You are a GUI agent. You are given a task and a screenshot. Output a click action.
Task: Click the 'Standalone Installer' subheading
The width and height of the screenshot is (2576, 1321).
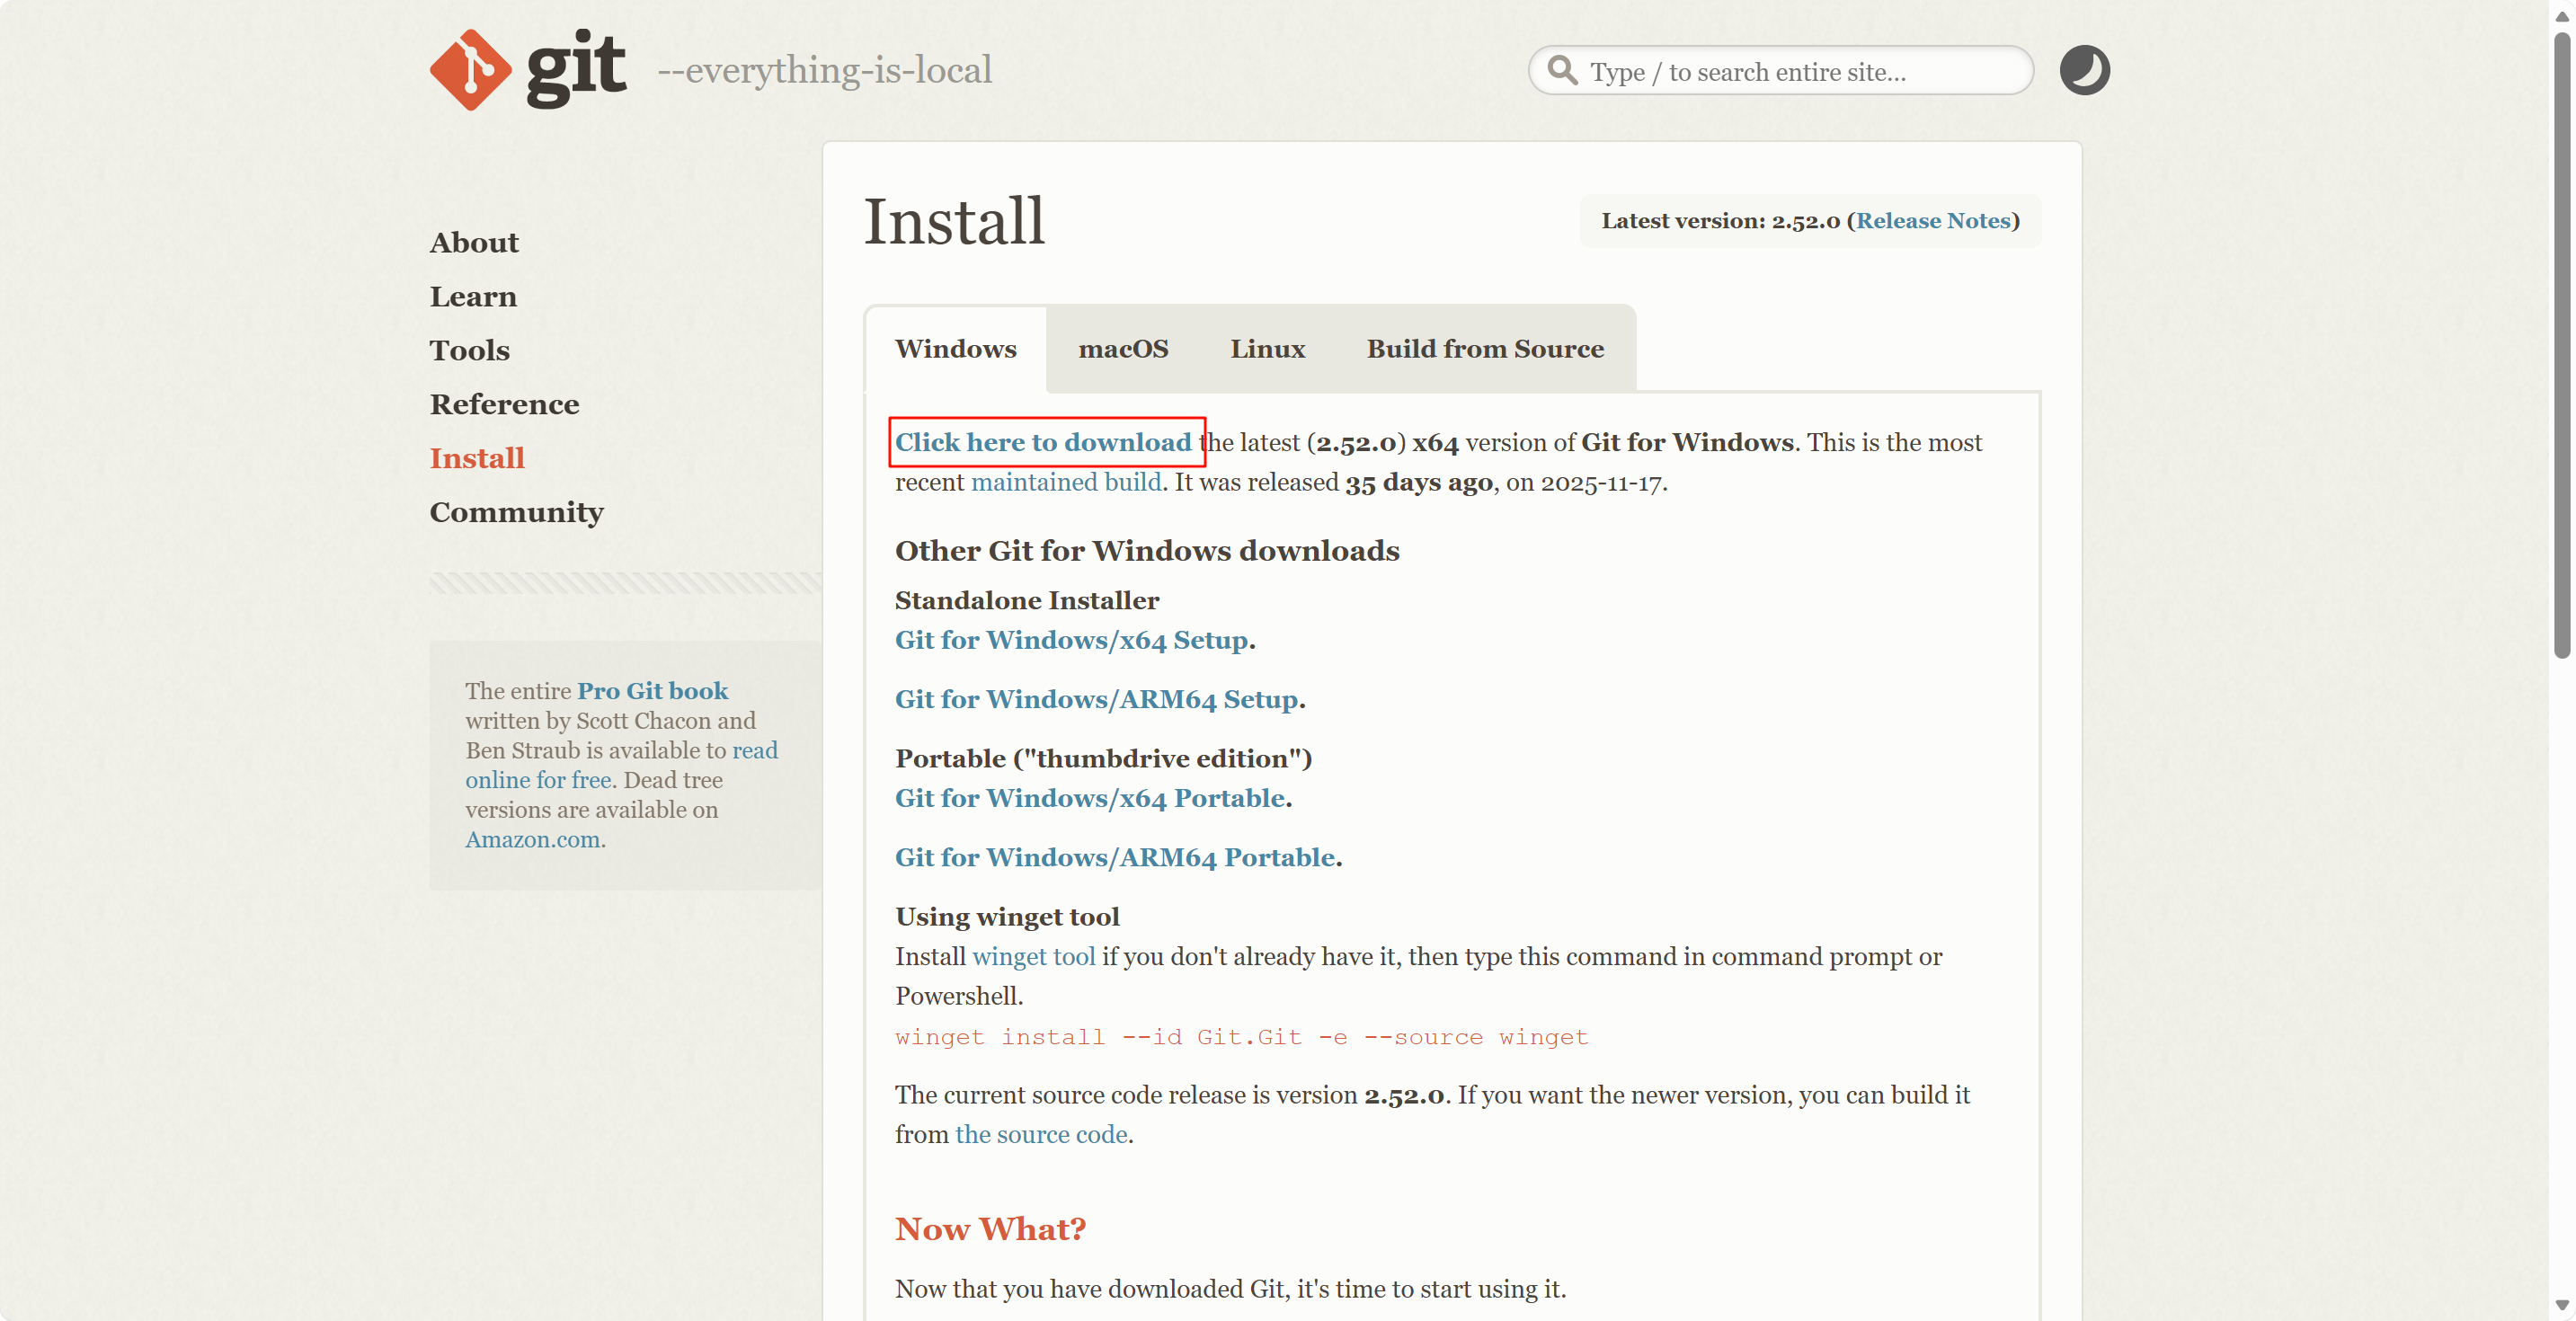(x=1027, y=601)
